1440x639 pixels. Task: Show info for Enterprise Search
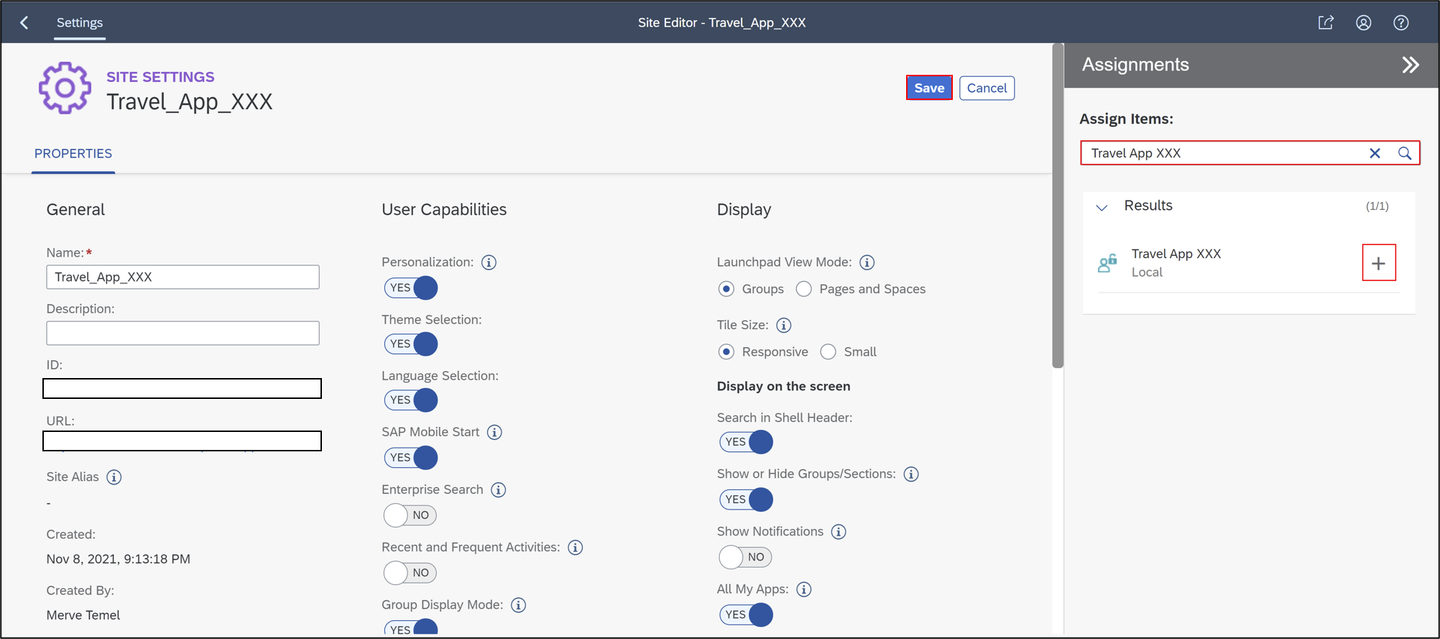coord(498,490)
